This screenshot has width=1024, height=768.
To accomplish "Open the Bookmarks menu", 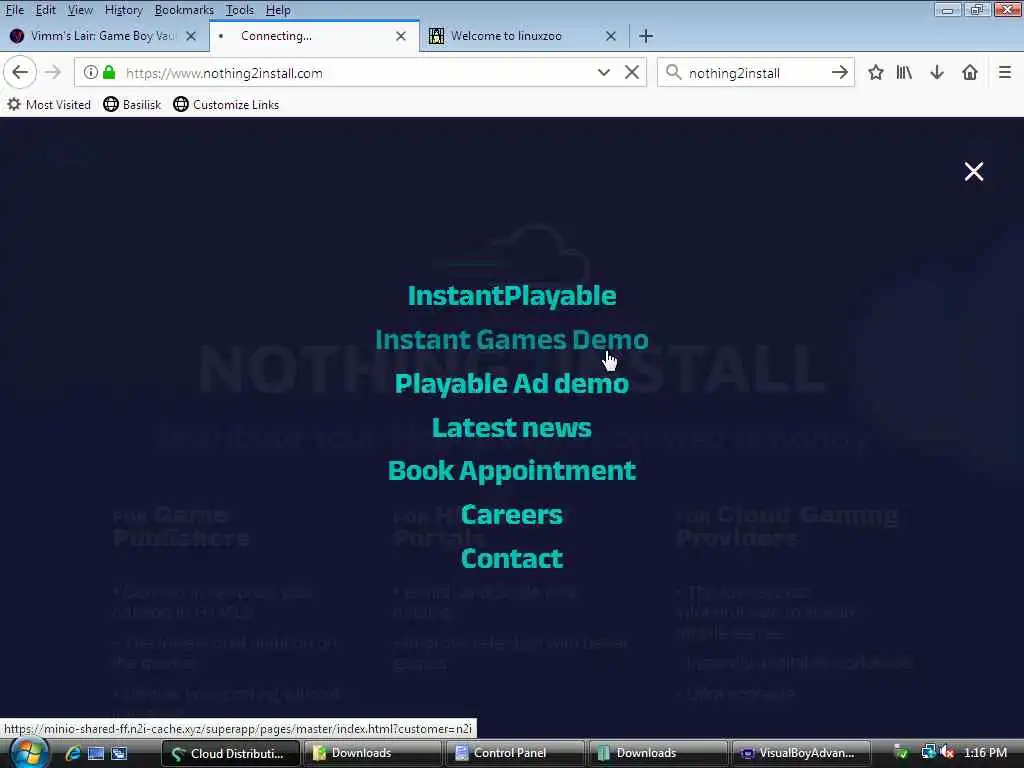I will pyautogui.click(x=184, y=10).
